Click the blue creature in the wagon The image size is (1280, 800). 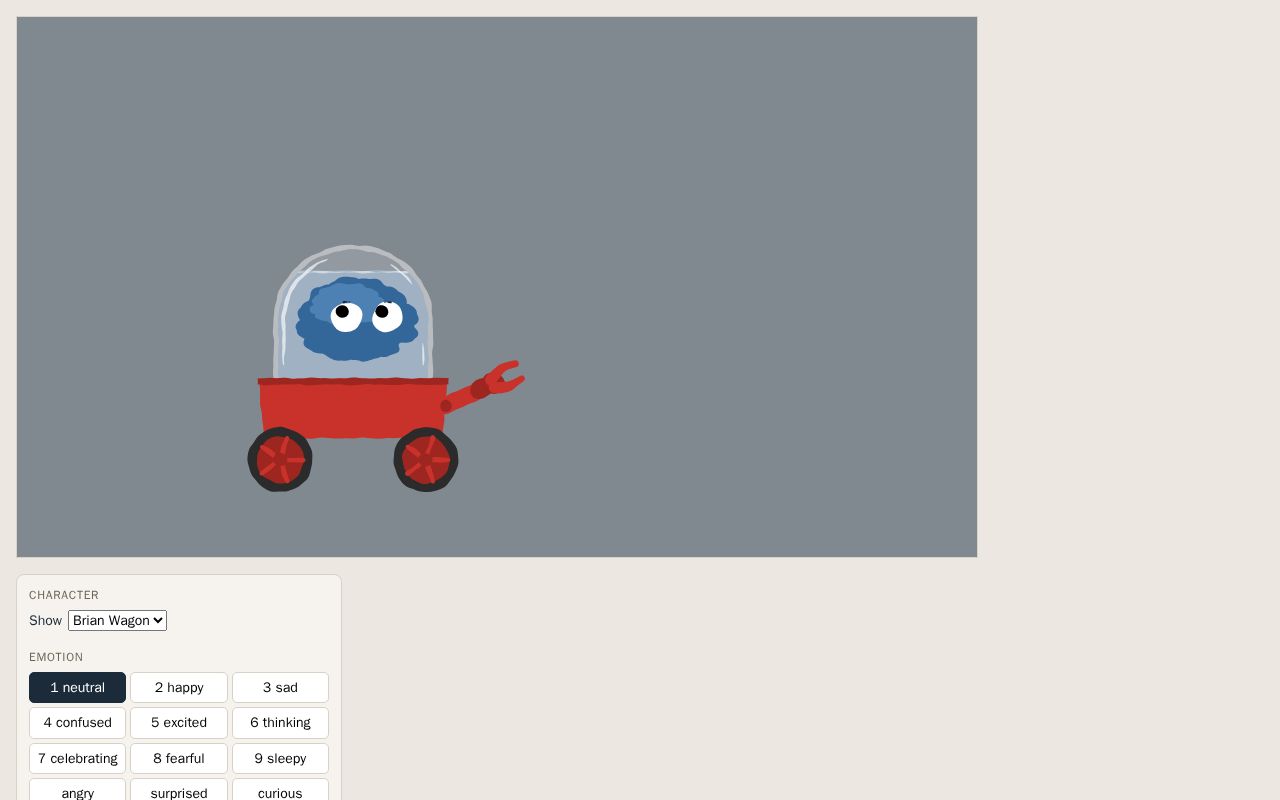tap(357, 319)
